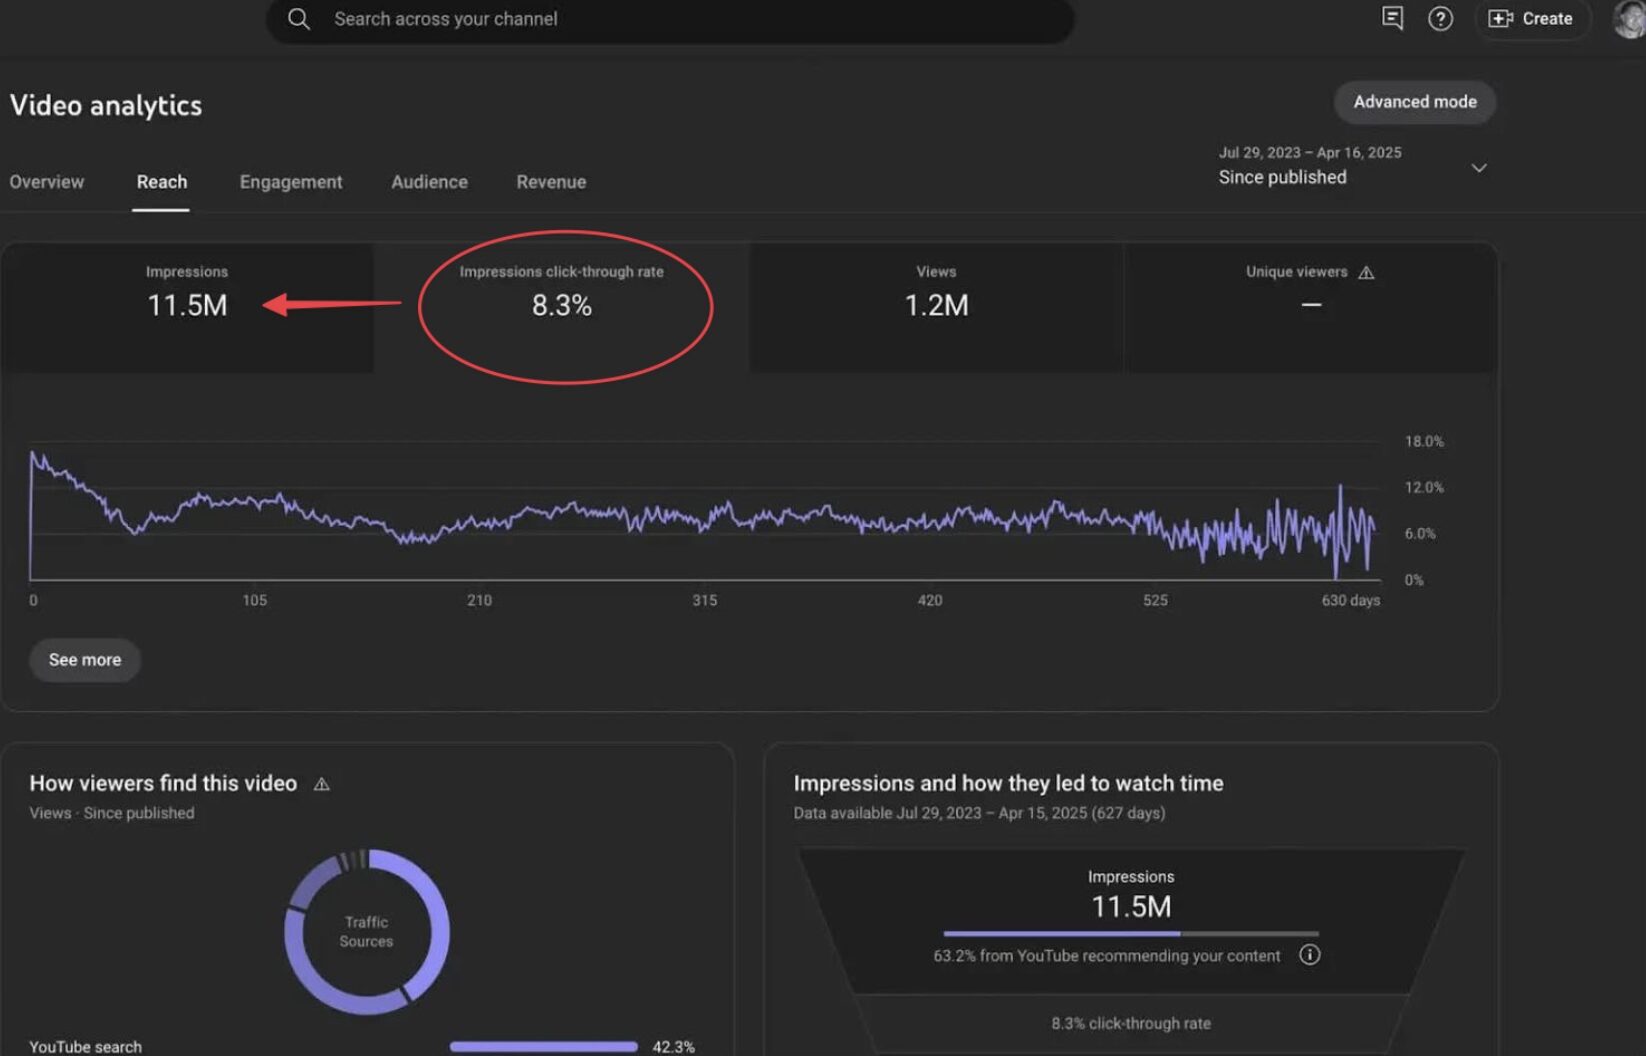The image size is (1646, 1056).
Task: Click warning icon next to How viewers find
Action: coord(322,784)
